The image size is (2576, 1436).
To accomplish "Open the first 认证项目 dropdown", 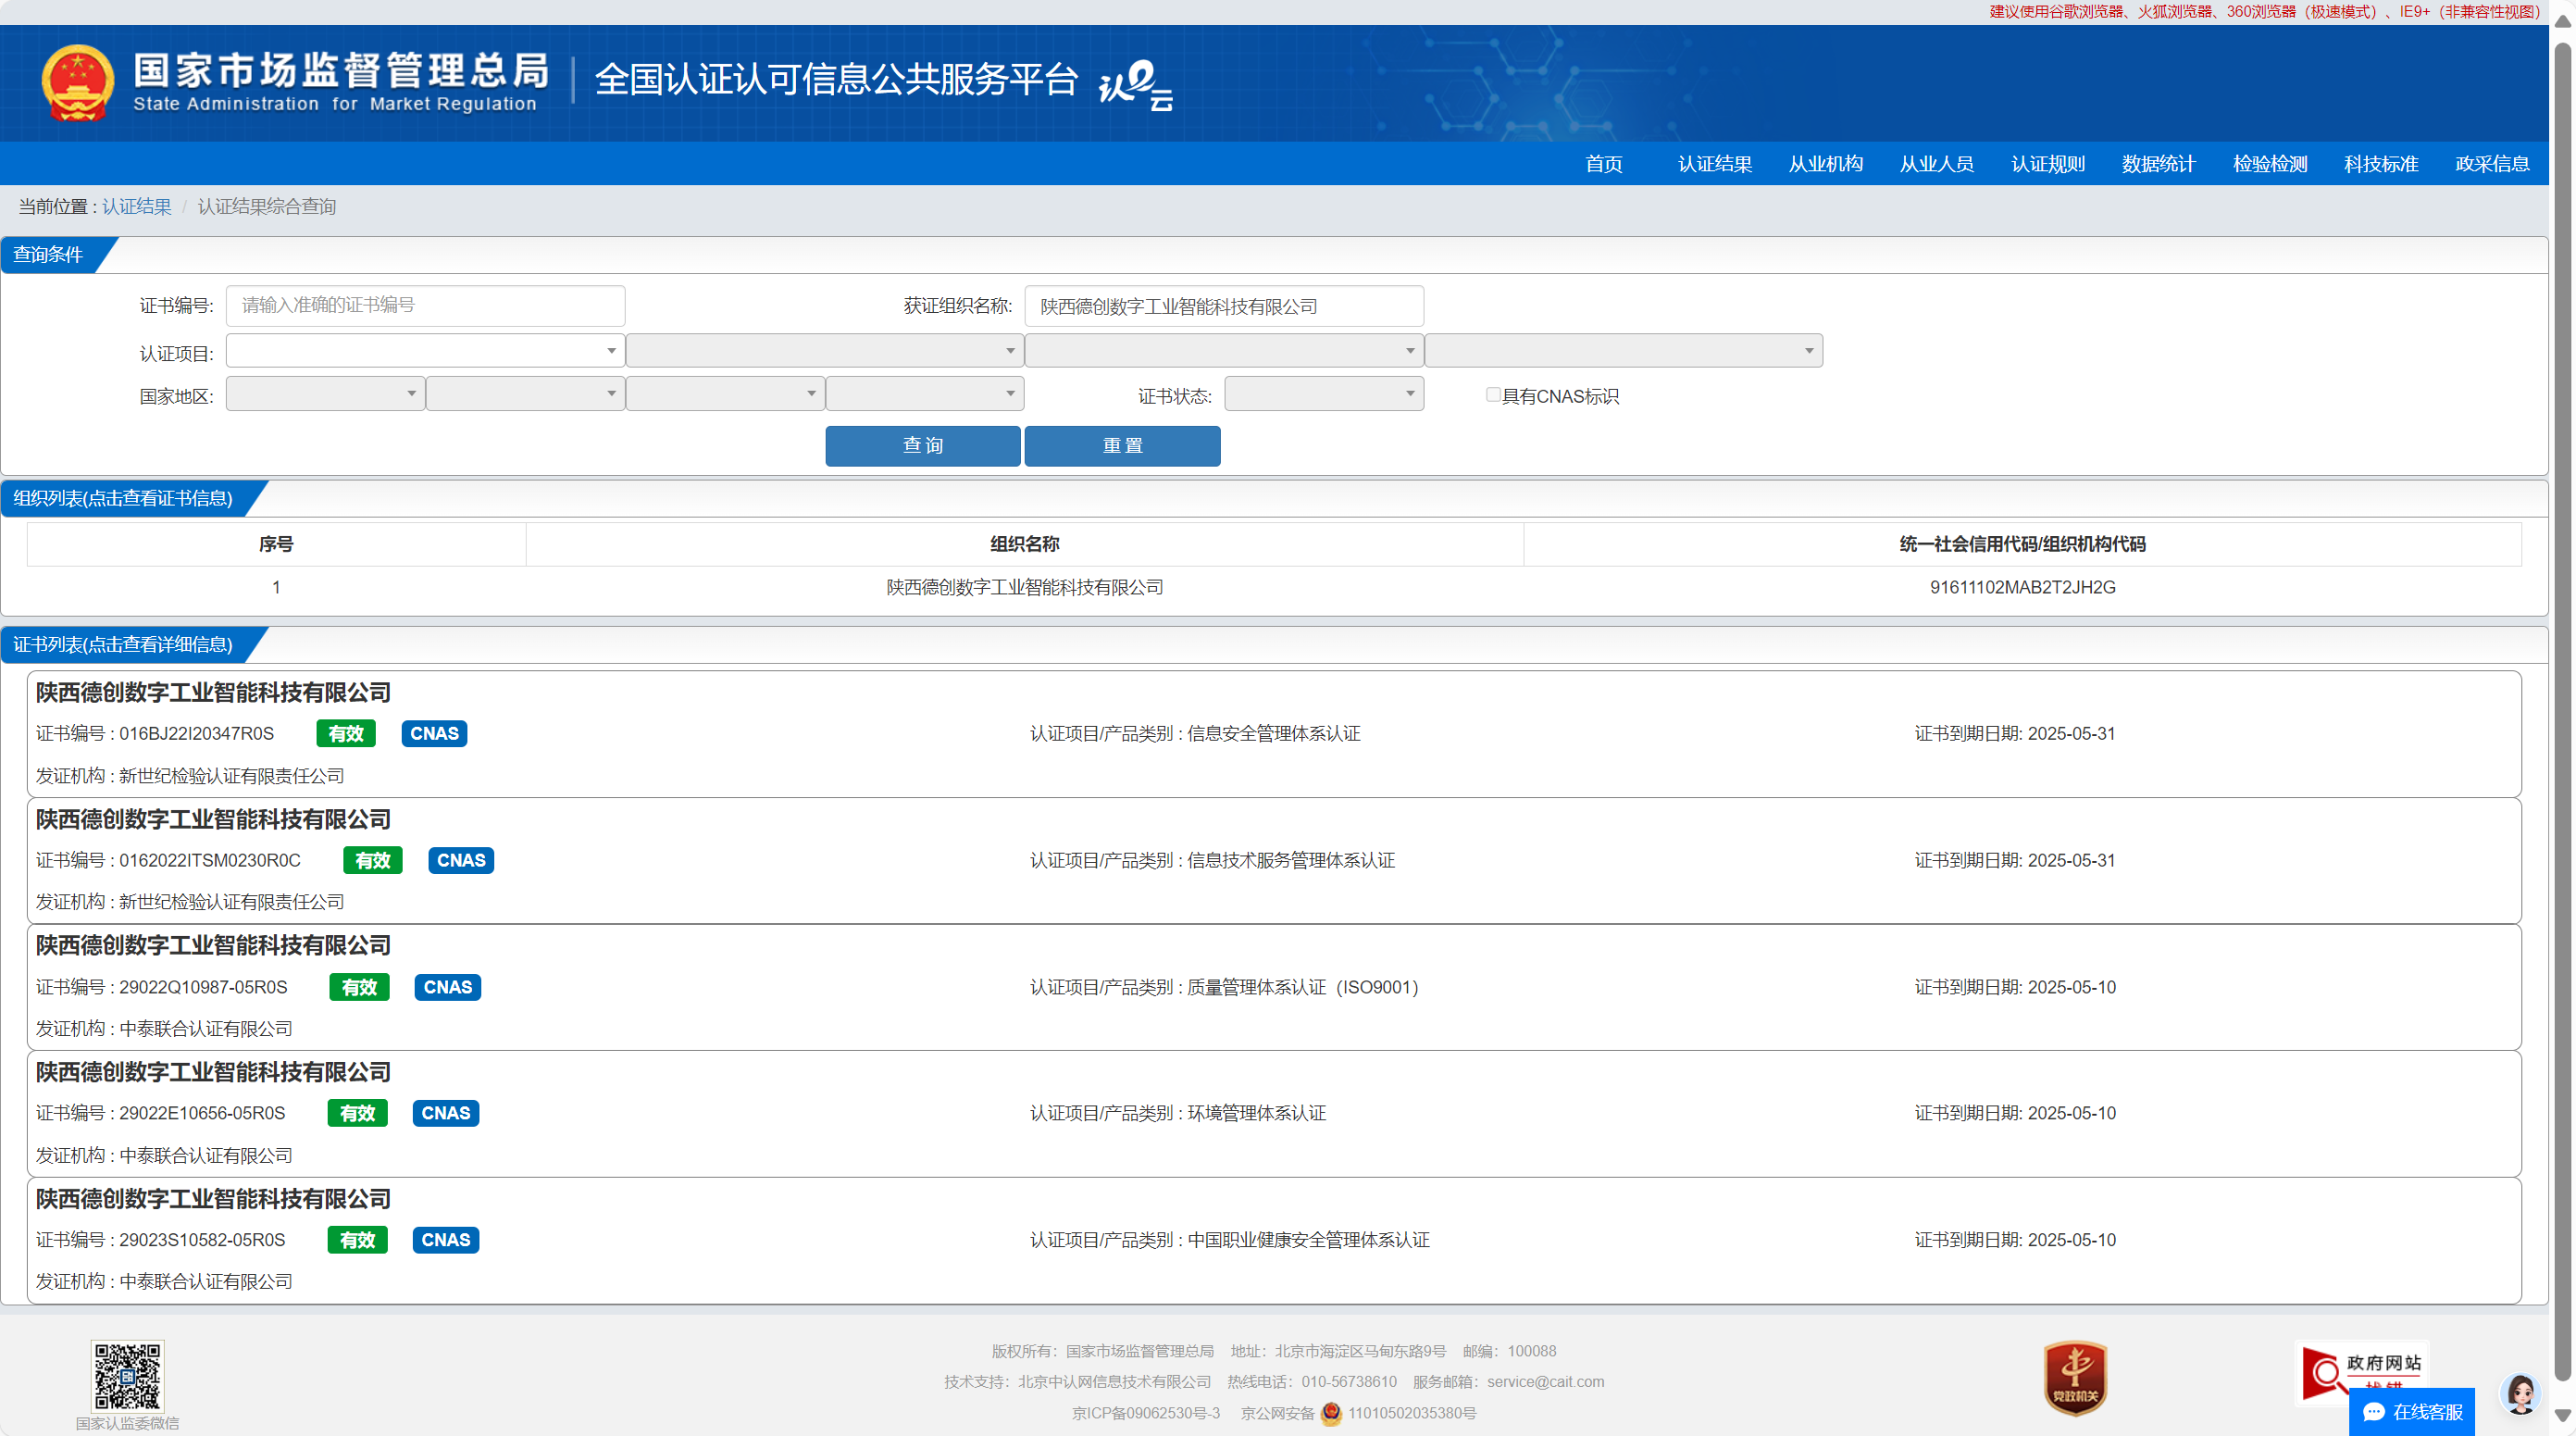I will click(425, 351).
